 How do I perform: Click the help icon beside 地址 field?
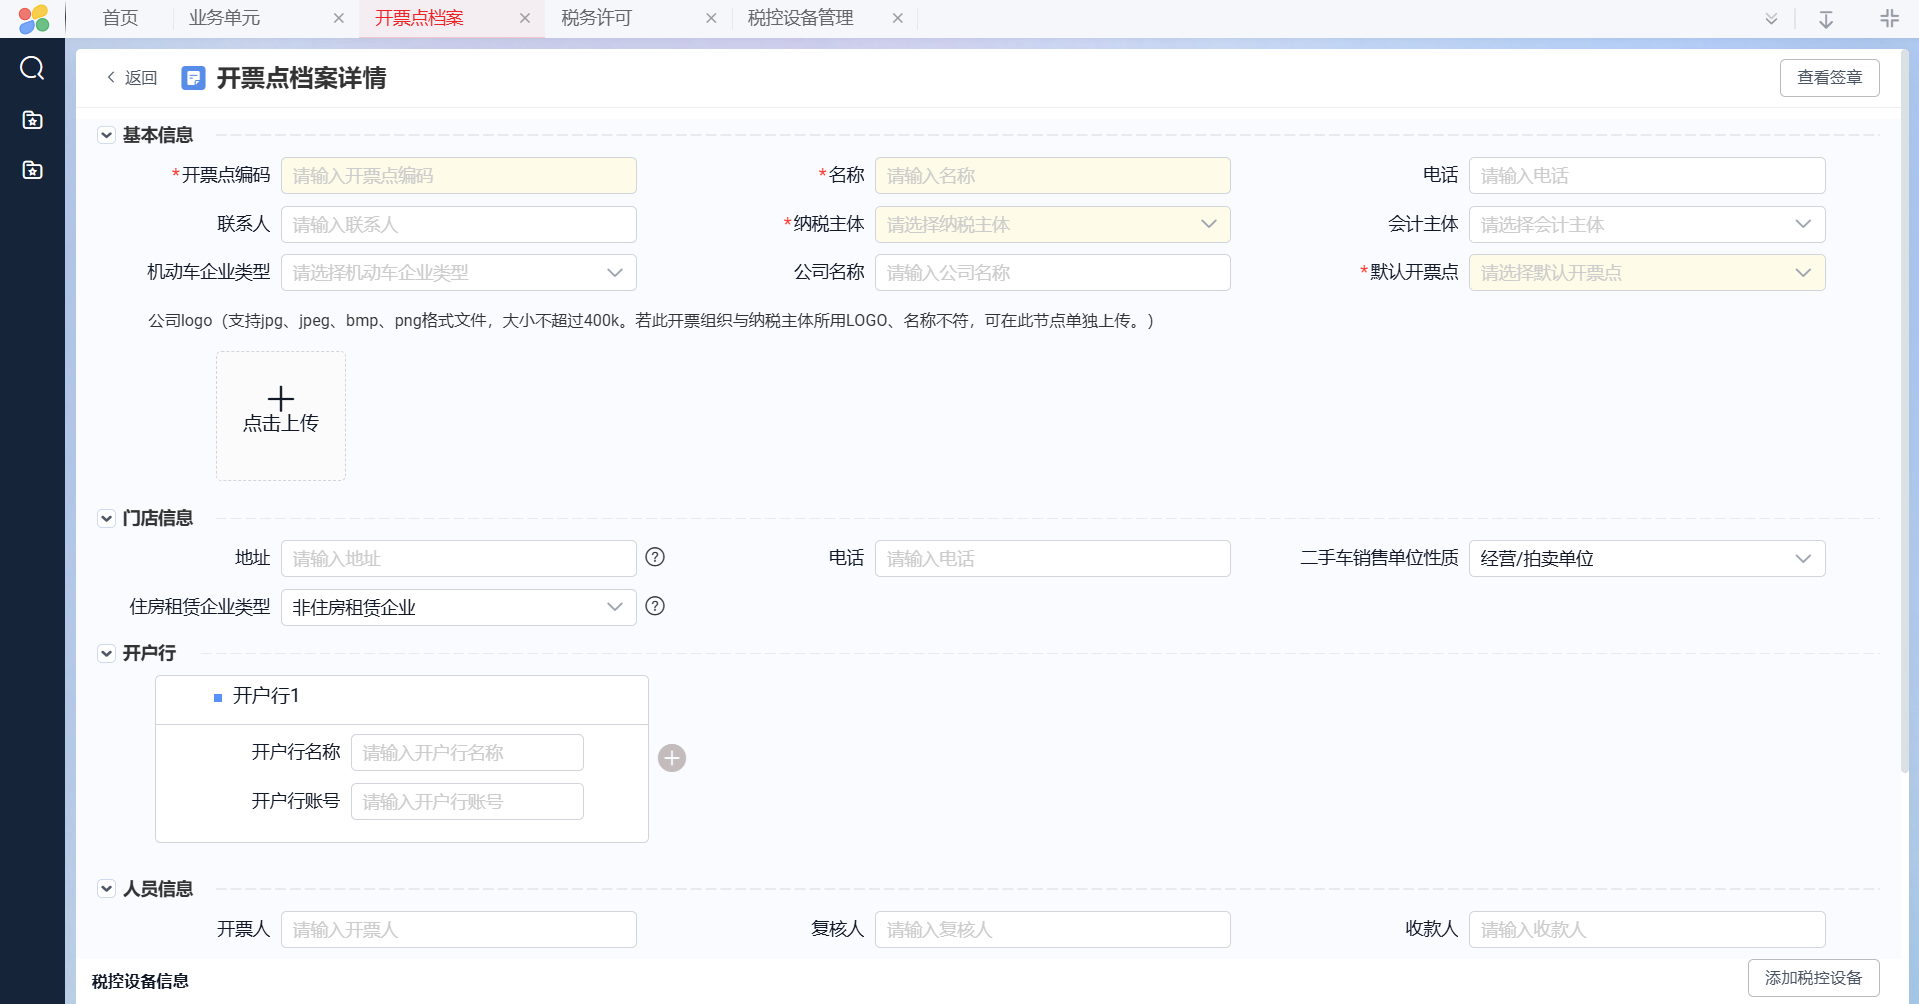pos(655,557)
